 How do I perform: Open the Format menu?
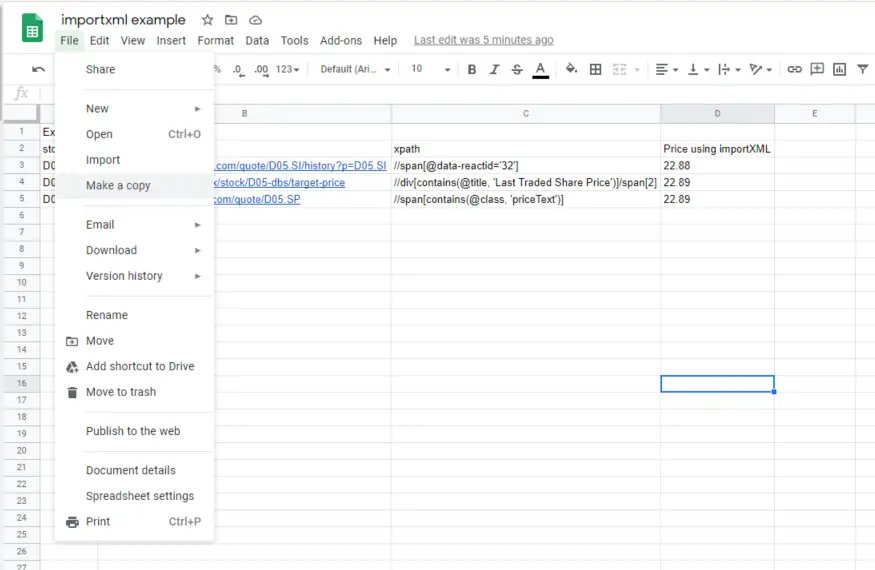click(215, 41)
